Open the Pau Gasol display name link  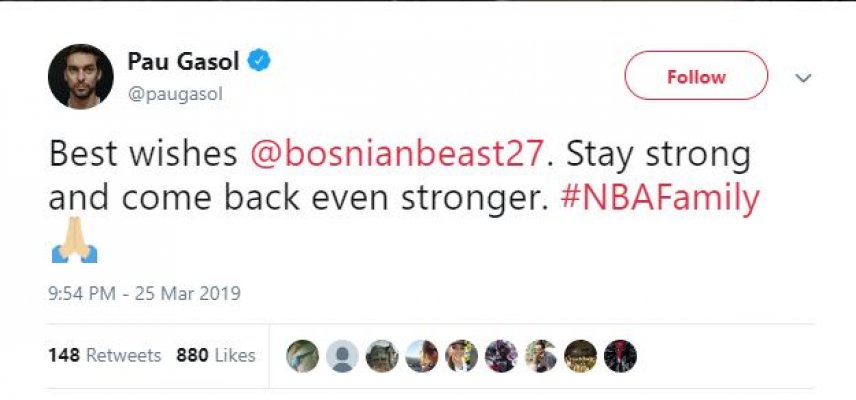click(183, 62)
